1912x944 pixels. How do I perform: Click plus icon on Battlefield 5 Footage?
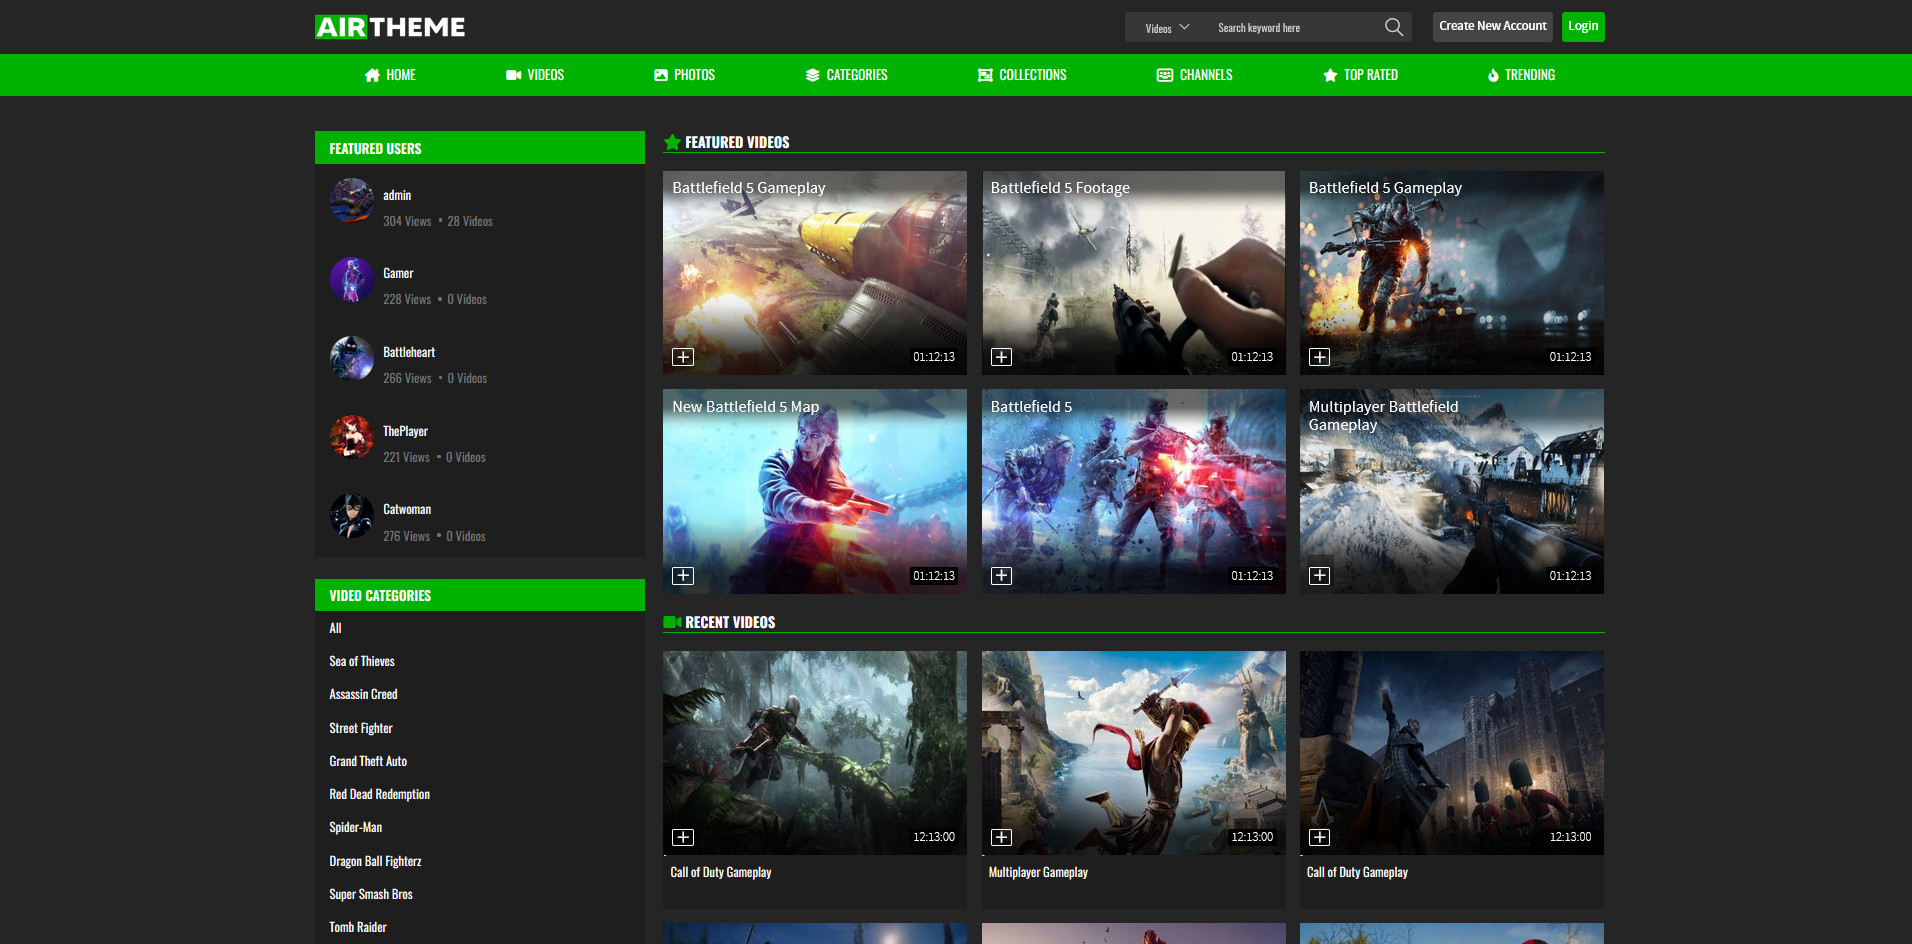1001,357
